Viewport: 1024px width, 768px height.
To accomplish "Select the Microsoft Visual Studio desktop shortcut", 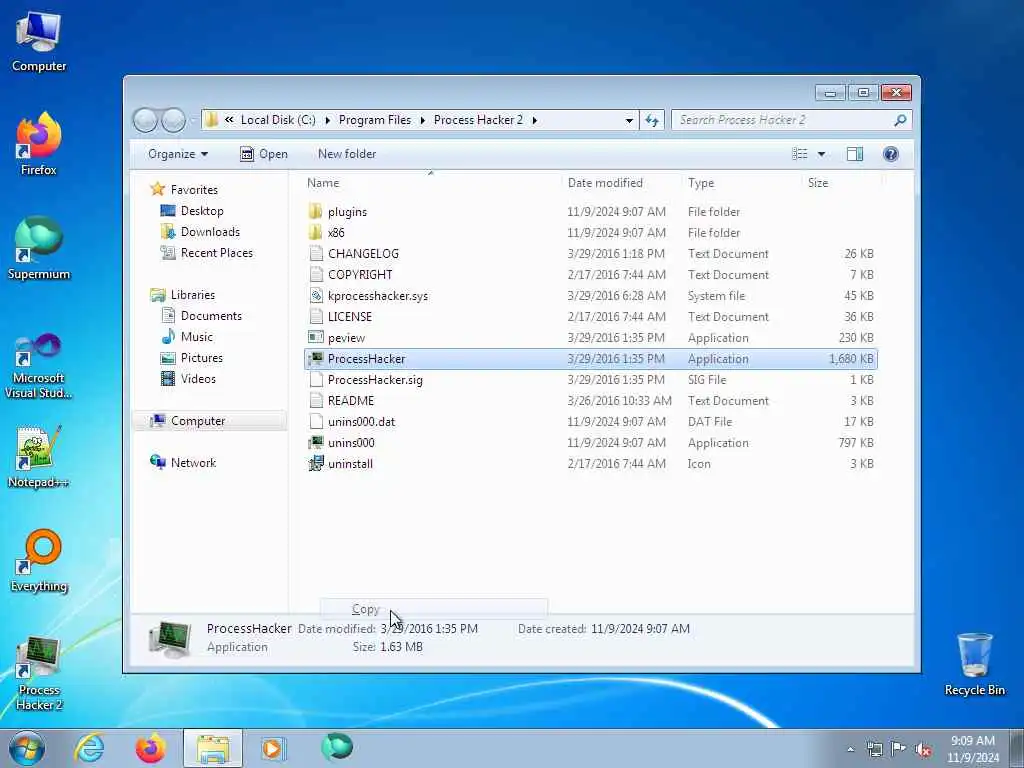I will click(39, 366).
